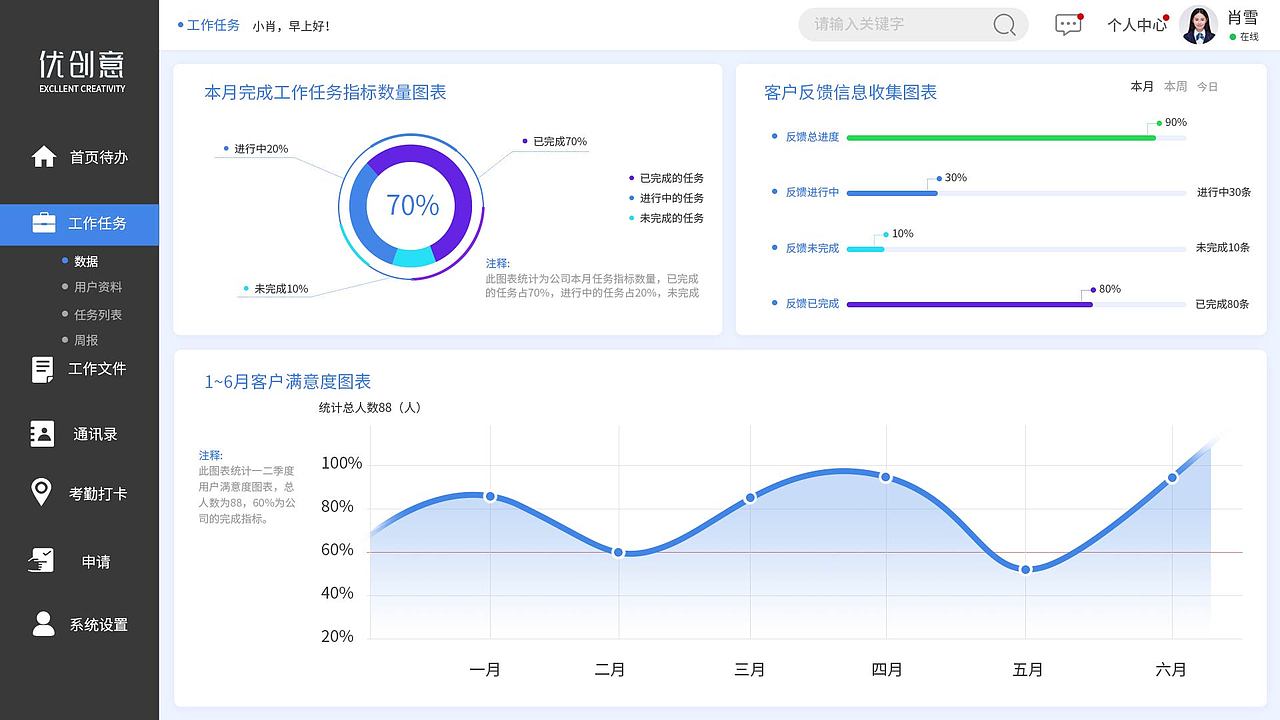Switch feedback chart to 本周
This screenshot has height=720, width=1280.
tap(1175, 87)
